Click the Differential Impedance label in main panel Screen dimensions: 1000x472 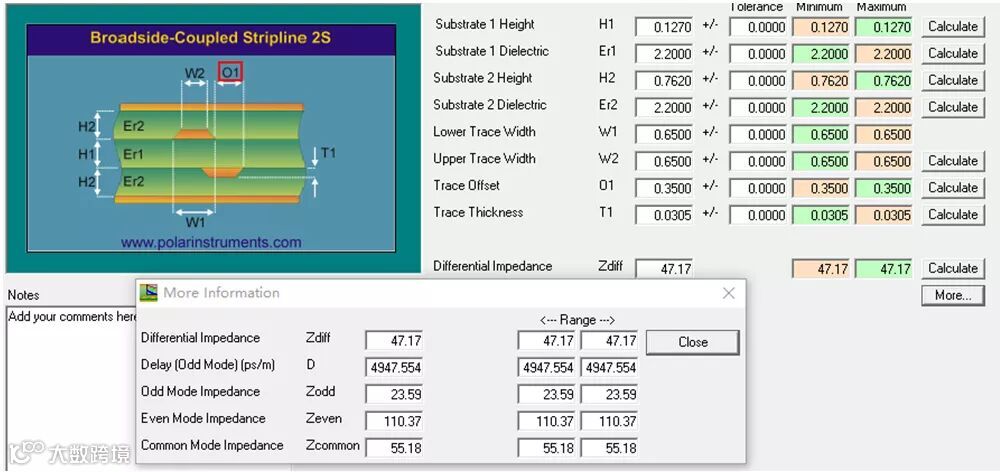pyautogui.click(x=492, y=266)
